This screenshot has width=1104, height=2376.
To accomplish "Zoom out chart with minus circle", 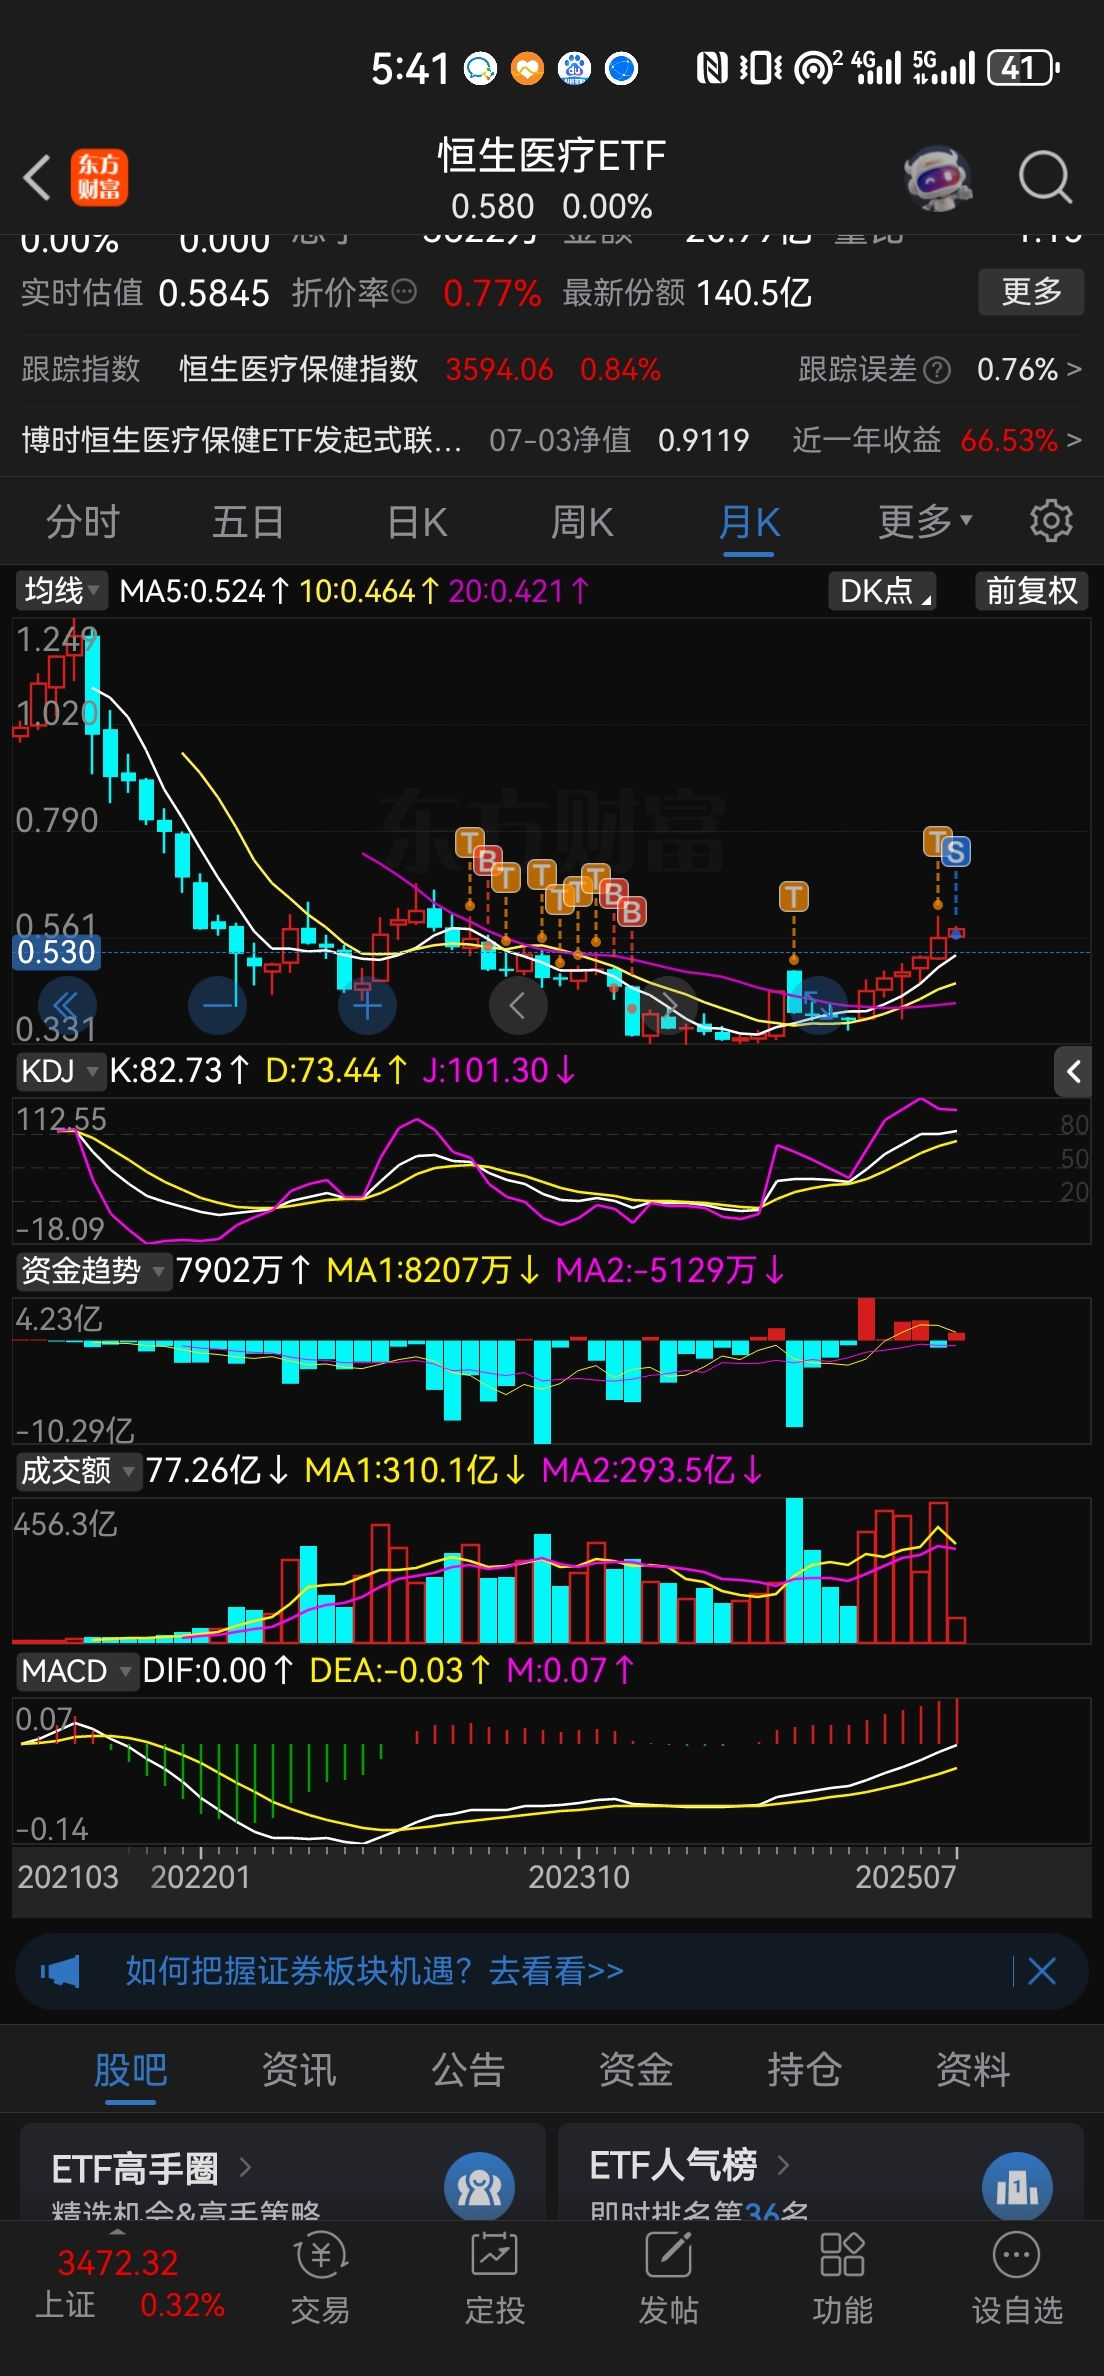I will (217, 1005).
